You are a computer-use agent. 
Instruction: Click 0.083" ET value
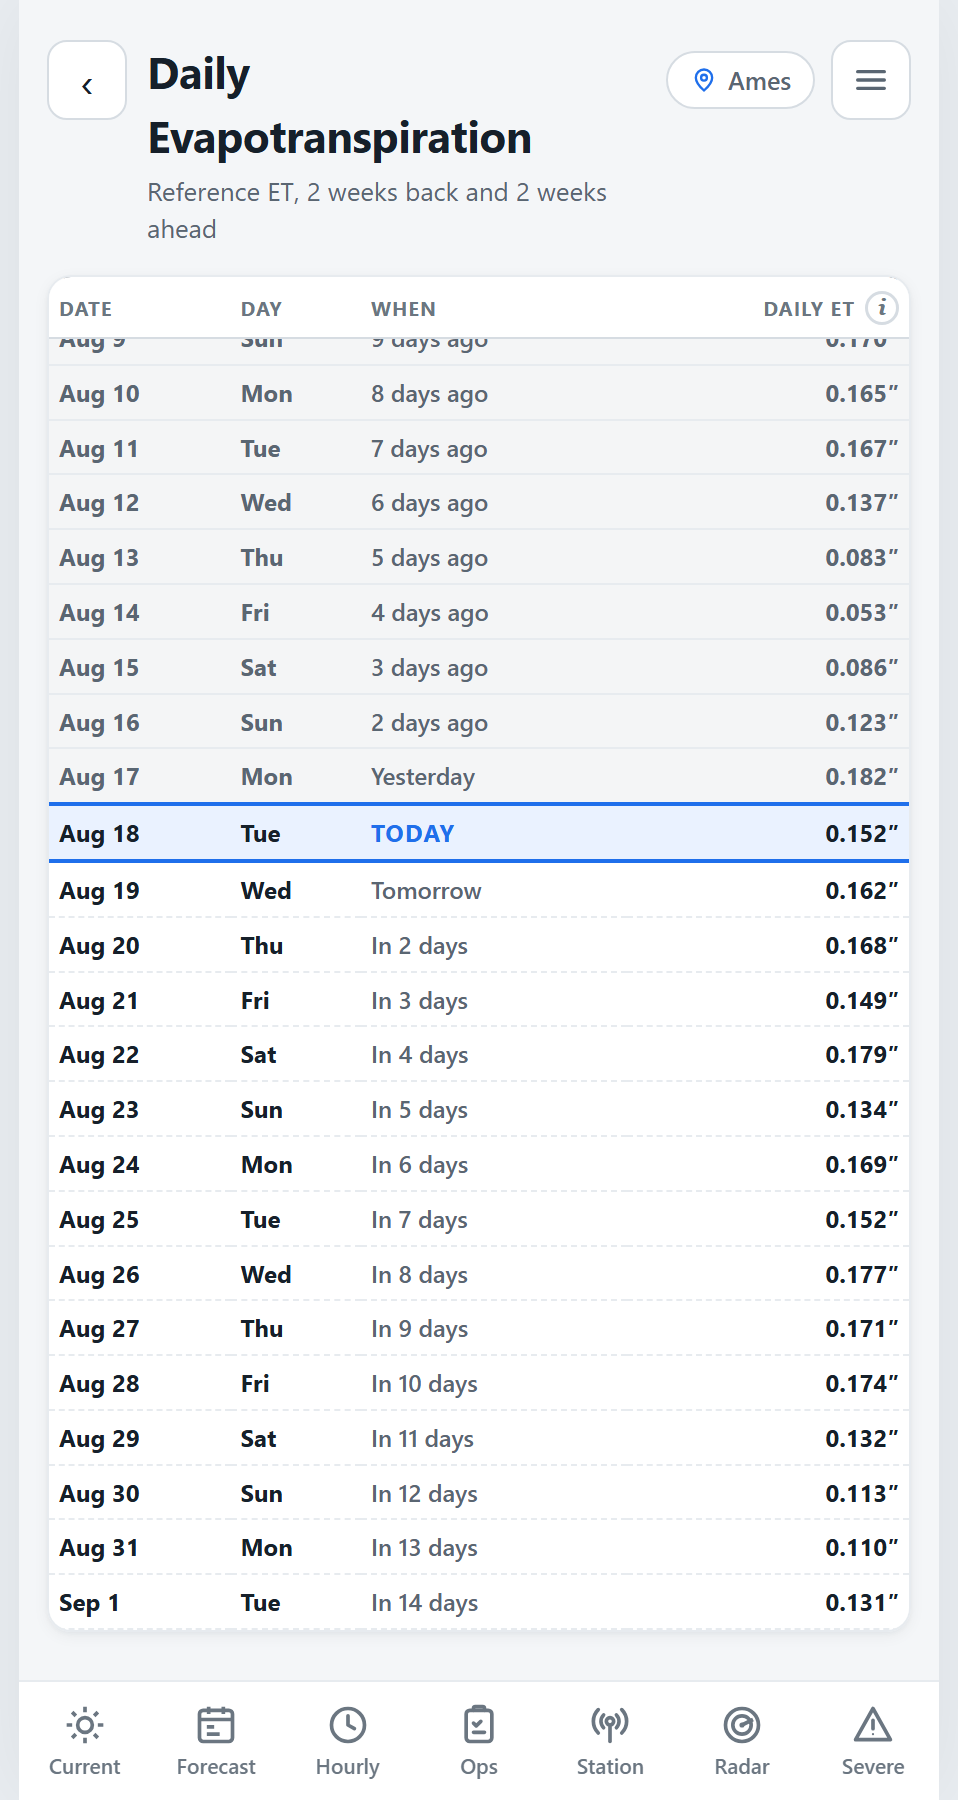(x=861, y=558)
